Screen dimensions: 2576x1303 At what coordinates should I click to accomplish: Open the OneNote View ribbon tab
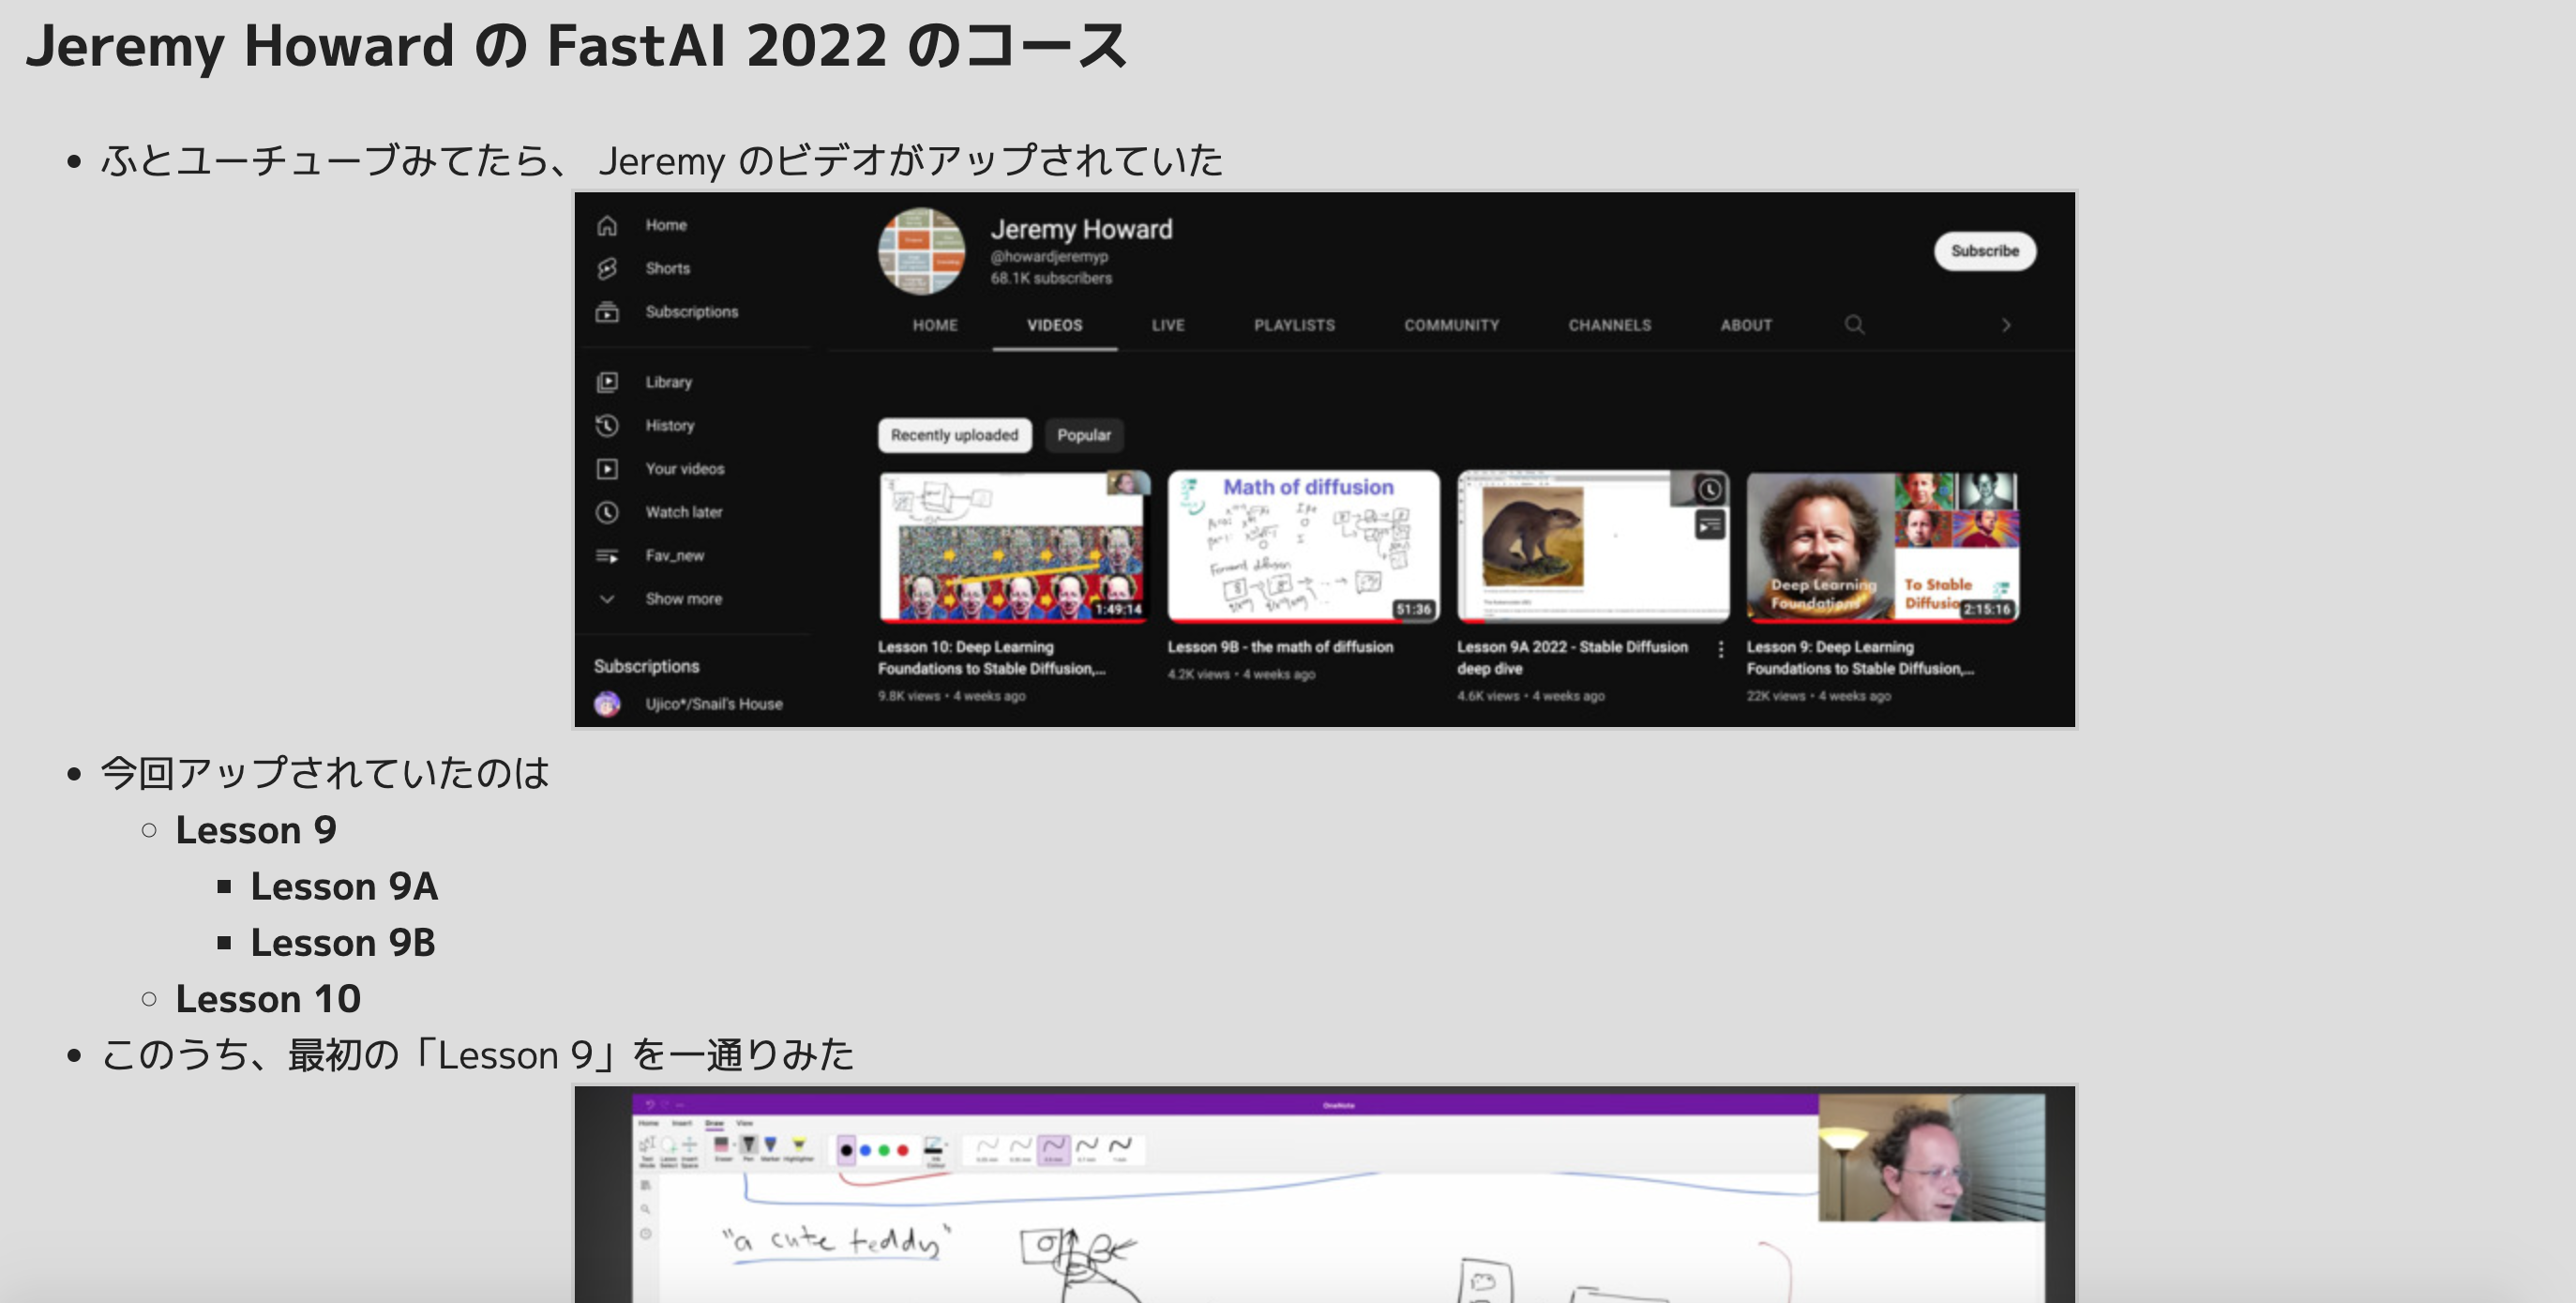coord(745,1124)
